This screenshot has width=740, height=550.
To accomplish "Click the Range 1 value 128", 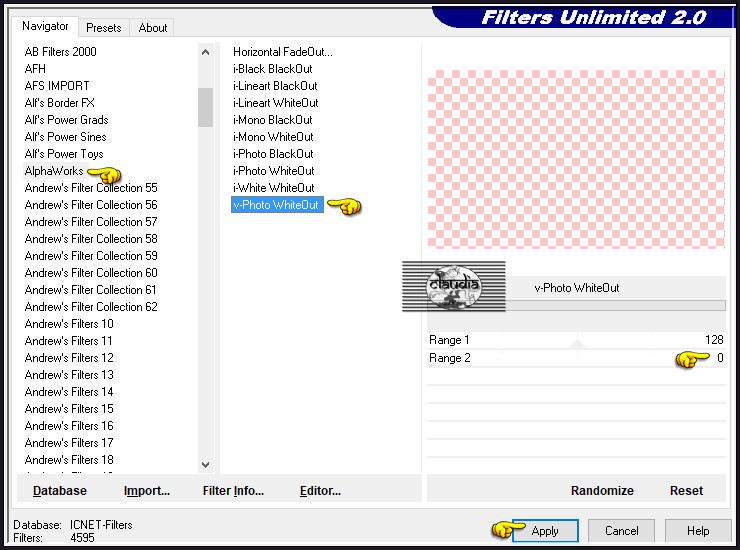I will pyautogui.click(x=714, y=340).
